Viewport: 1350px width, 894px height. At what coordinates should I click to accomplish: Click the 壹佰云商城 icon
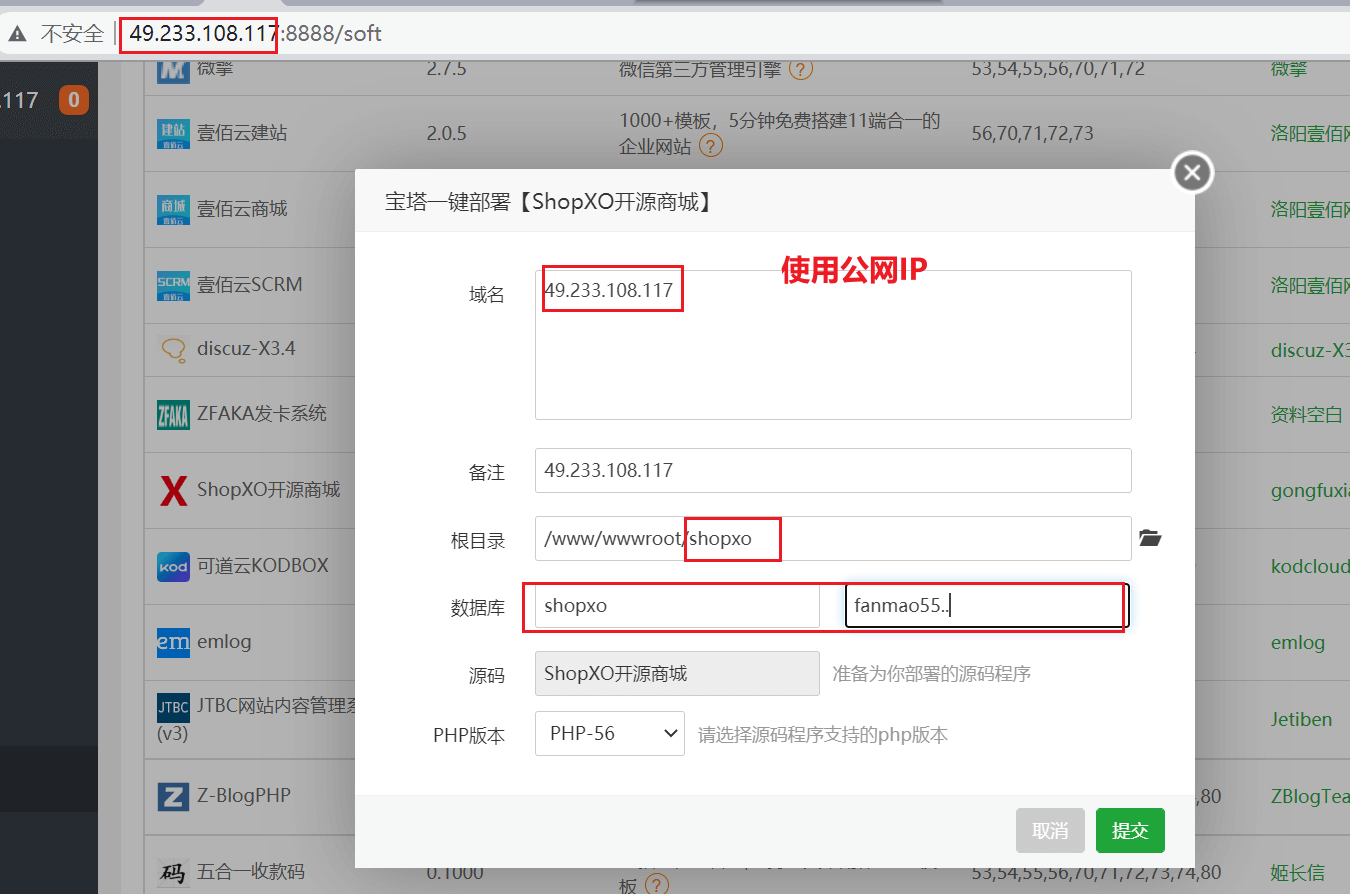coord(173,209)
